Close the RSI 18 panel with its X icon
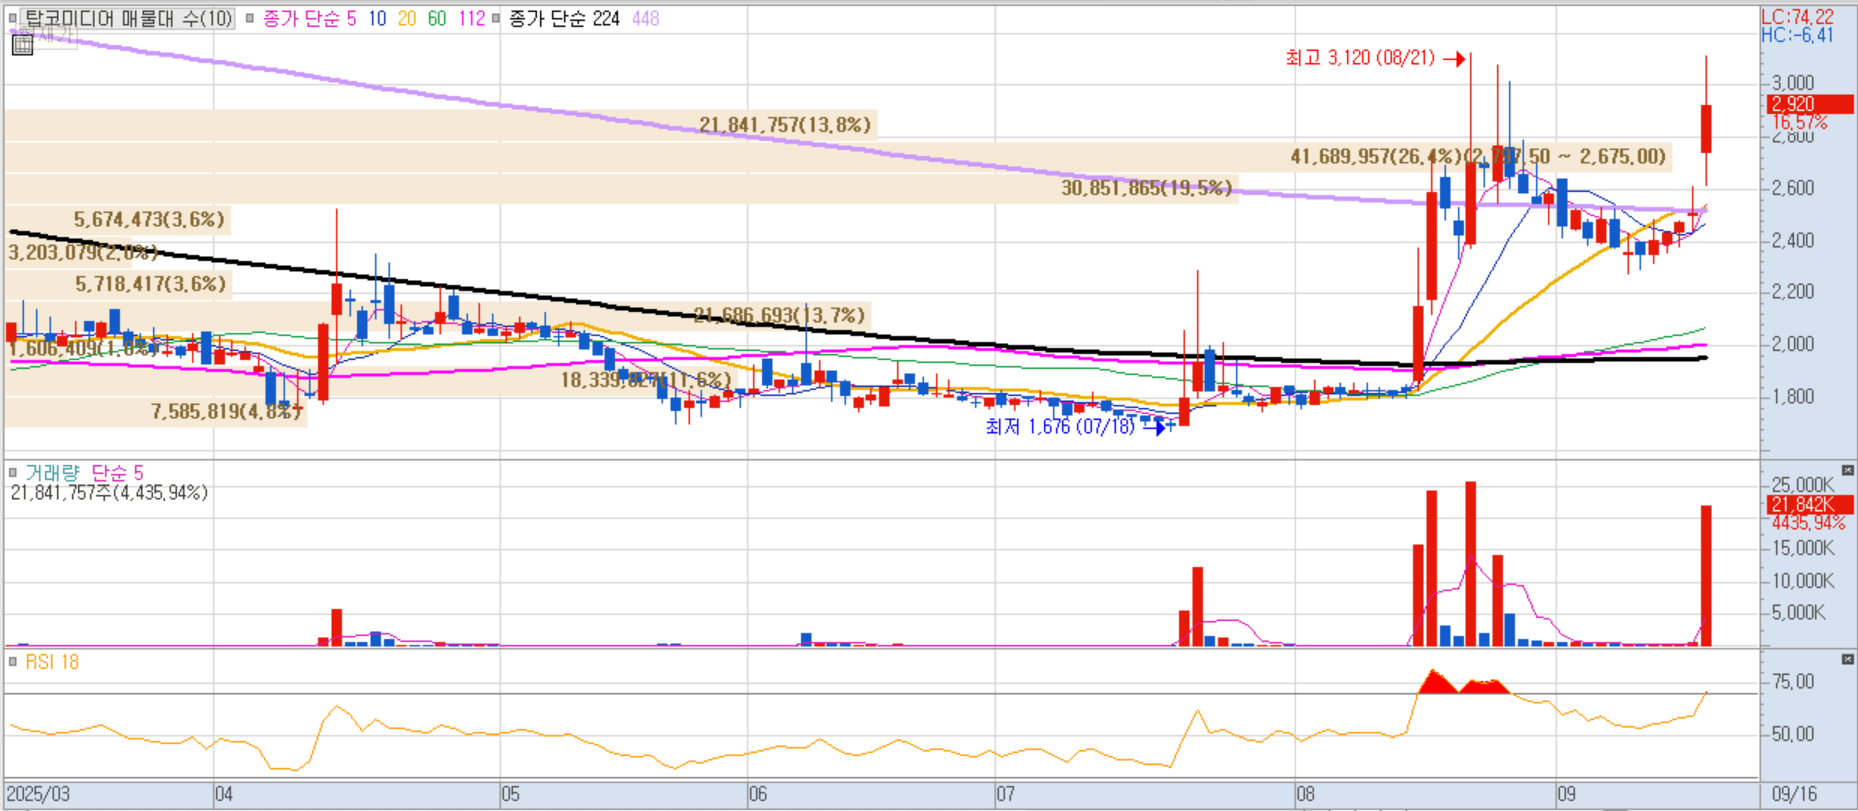 click(1847, 659)
